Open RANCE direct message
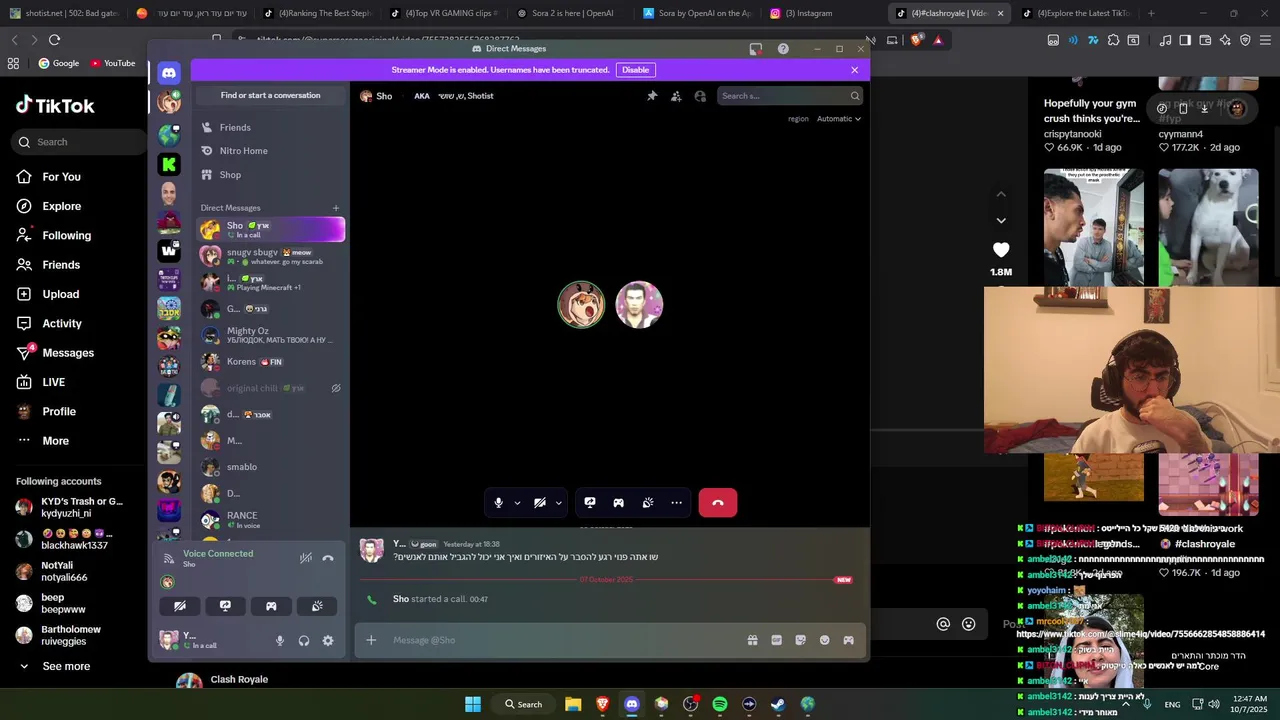 [x=270, y=520]
